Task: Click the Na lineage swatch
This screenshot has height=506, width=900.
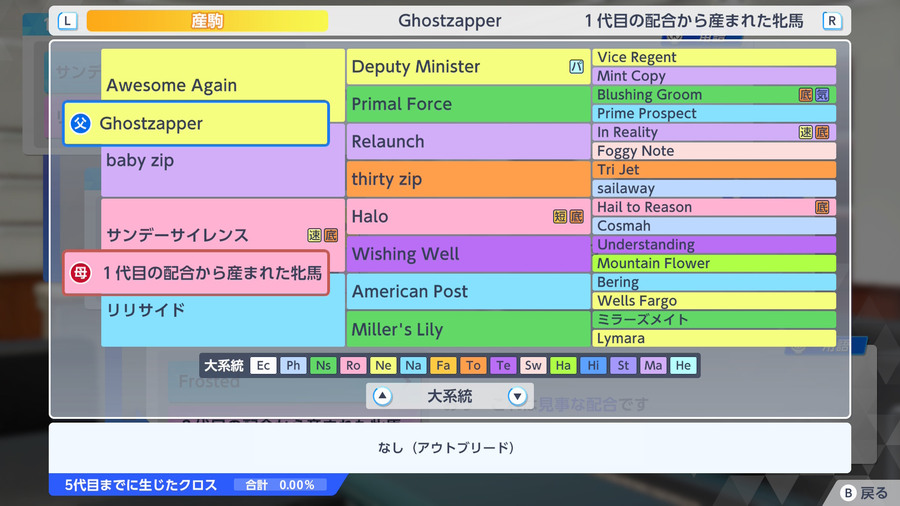Action: [413, 365]
